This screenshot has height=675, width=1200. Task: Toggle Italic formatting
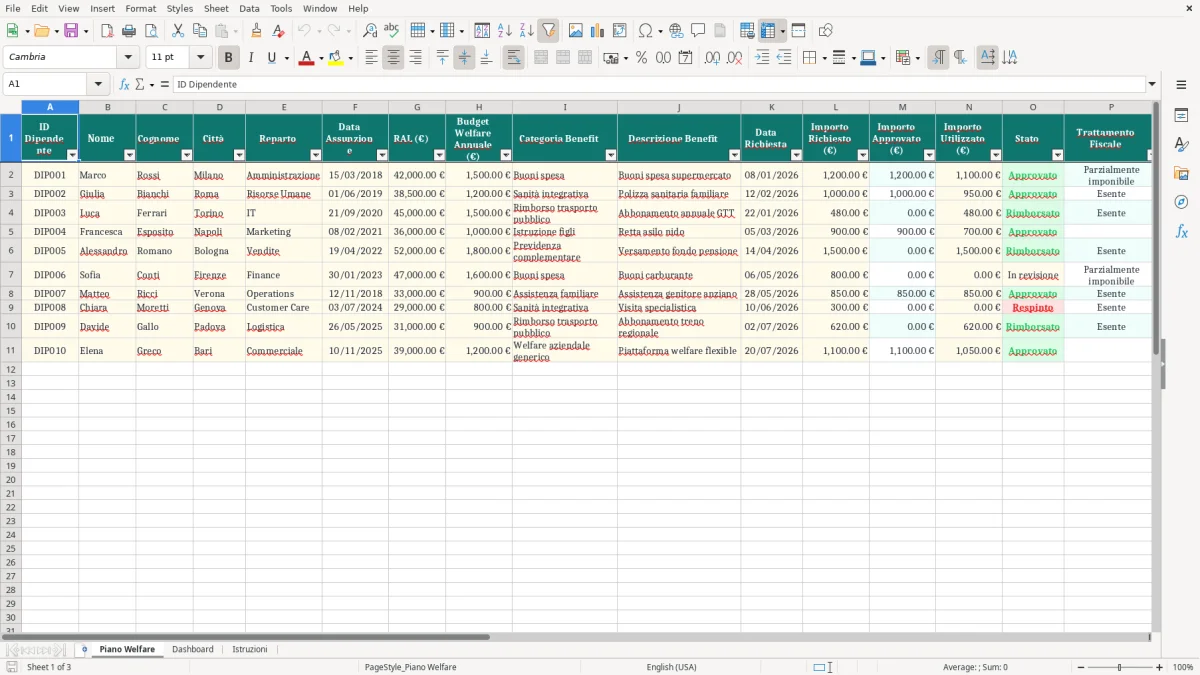251,58
